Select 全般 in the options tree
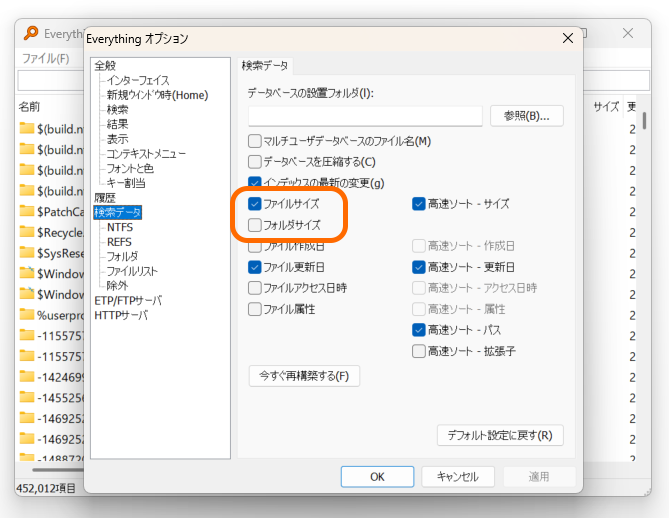 point(105,65)
